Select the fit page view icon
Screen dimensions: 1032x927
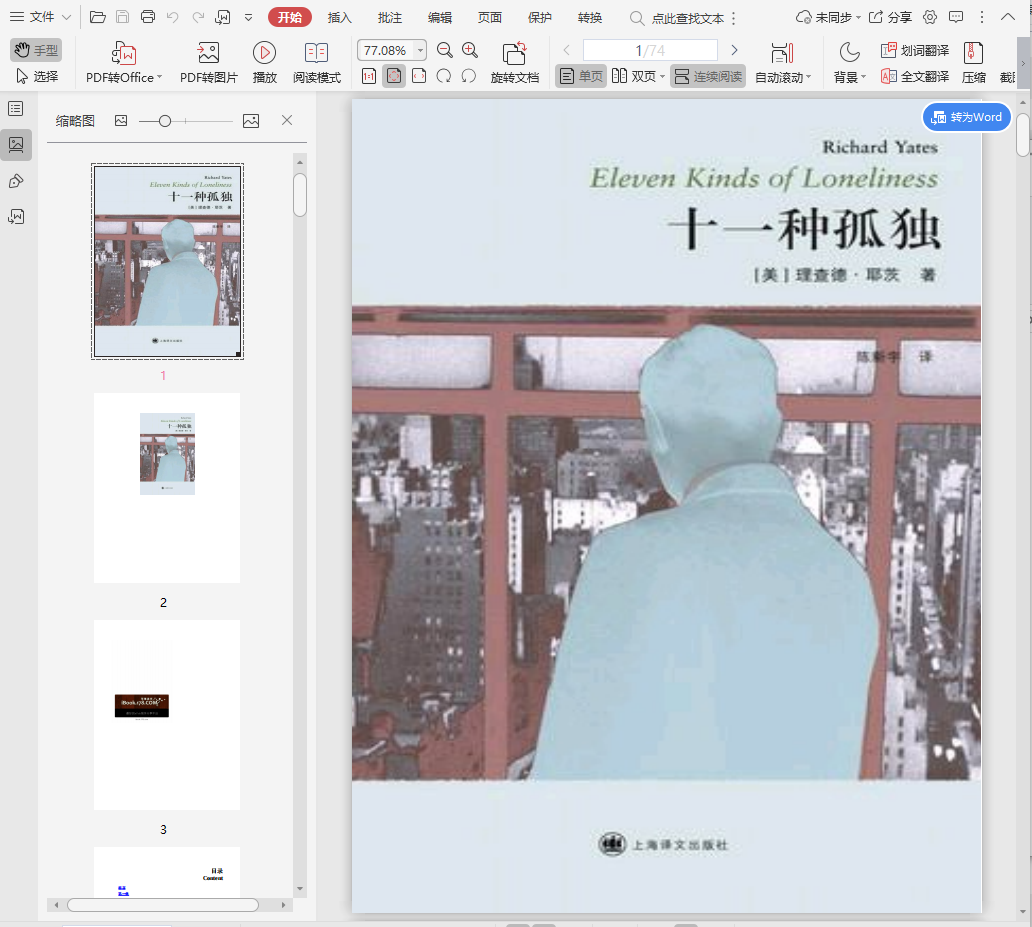pyautogui.click(x=394, y=76)
